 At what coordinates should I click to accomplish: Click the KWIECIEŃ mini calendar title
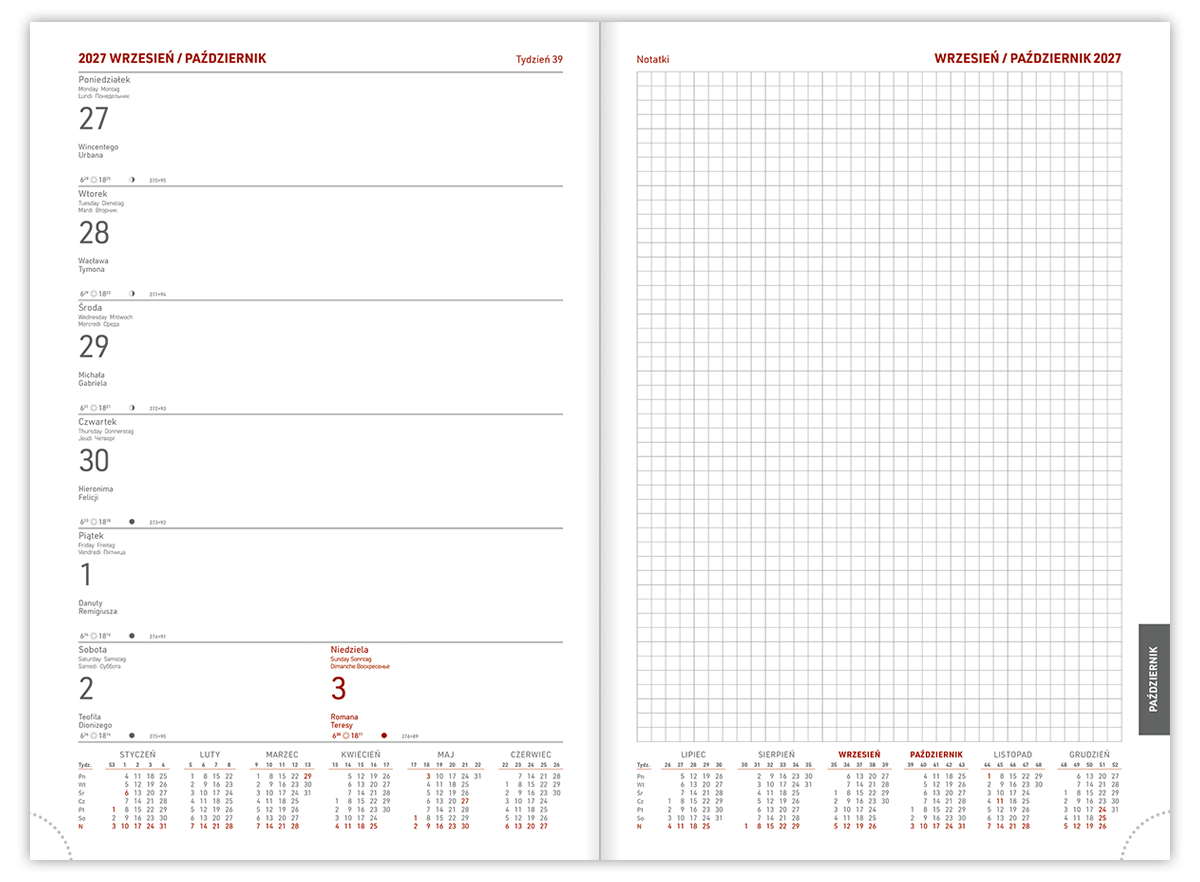(360, 755)
